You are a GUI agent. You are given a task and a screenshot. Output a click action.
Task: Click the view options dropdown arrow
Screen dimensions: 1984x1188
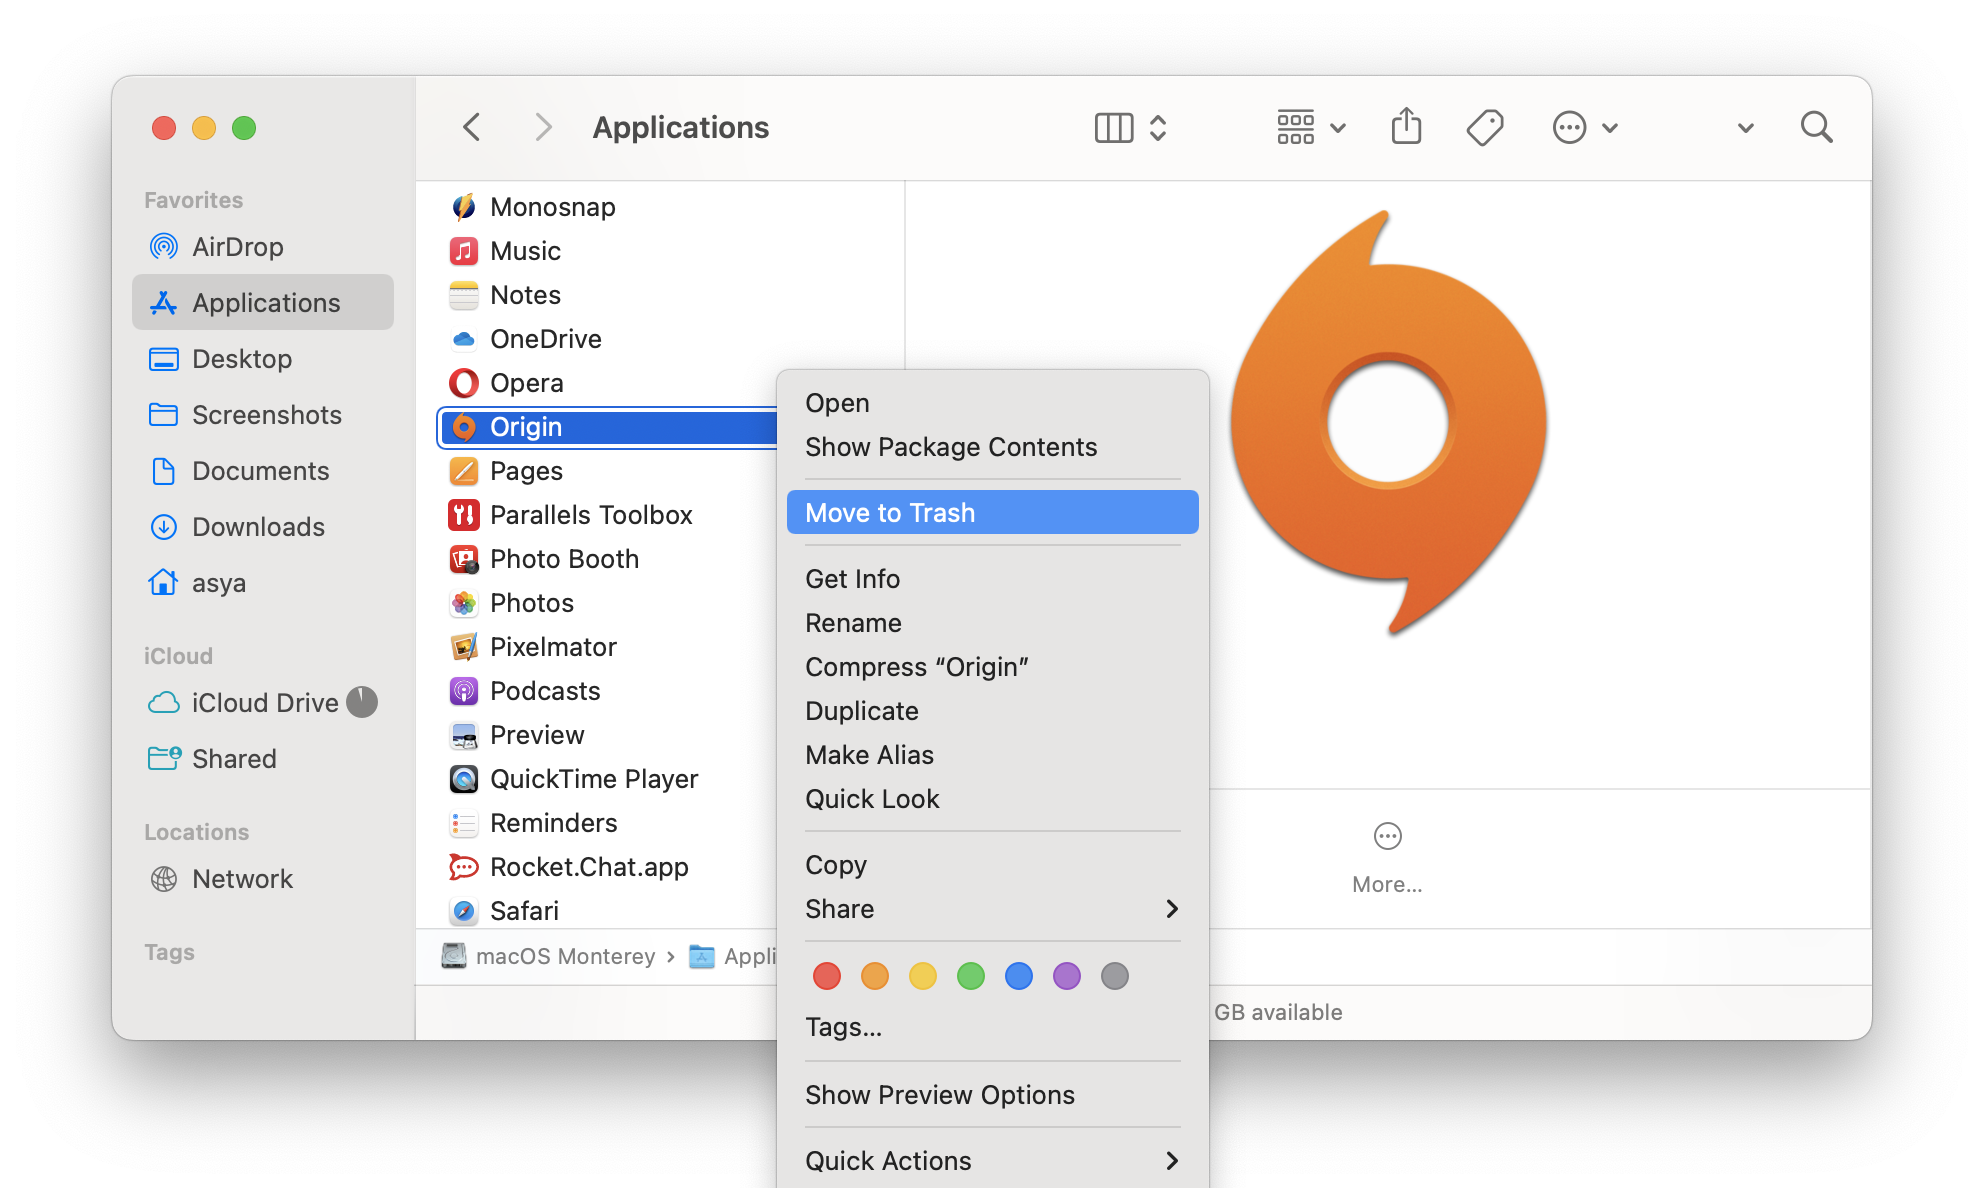[1331, 126]
